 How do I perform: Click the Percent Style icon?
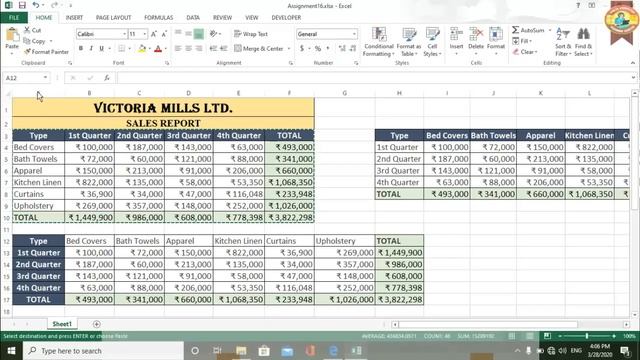click(x=318, y=49)
